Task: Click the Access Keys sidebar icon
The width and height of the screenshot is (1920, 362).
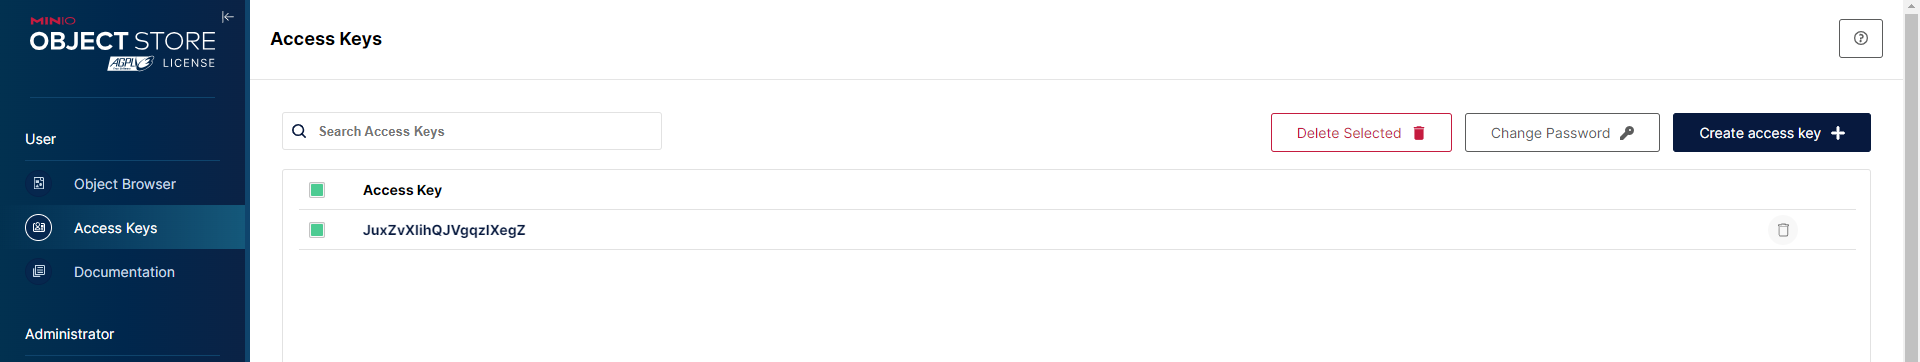Action: point(39,228)
